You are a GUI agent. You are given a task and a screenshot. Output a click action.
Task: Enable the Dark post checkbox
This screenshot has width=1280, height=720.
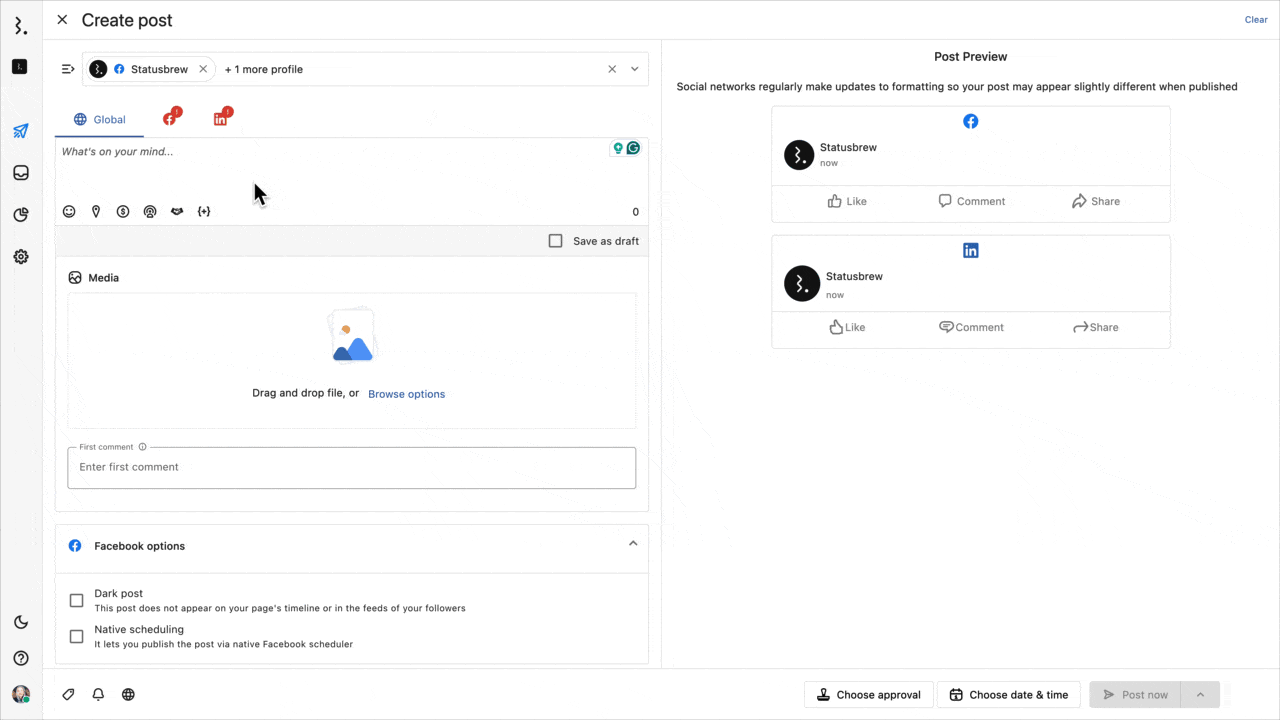[x=76, y=600]
